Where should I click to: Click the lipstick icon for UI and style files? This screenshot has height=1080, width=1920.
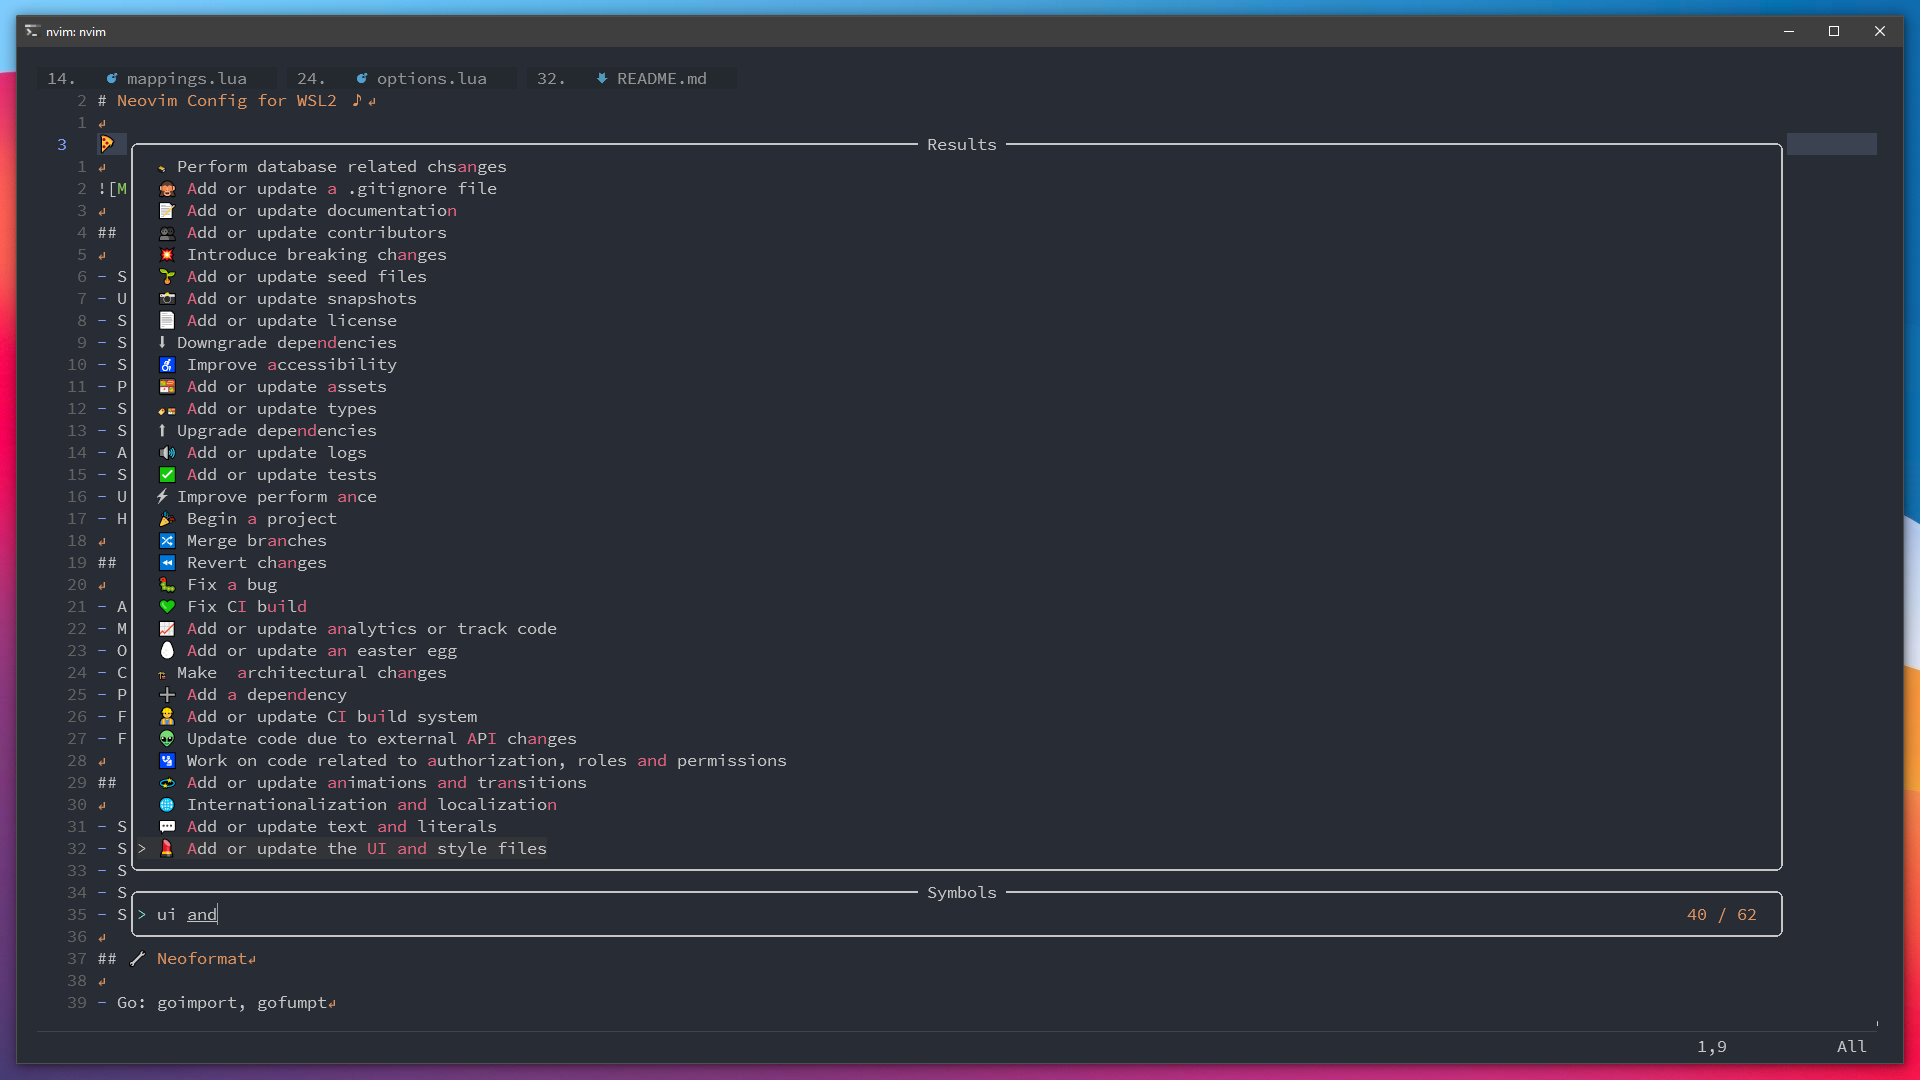(x=167, y=849)
